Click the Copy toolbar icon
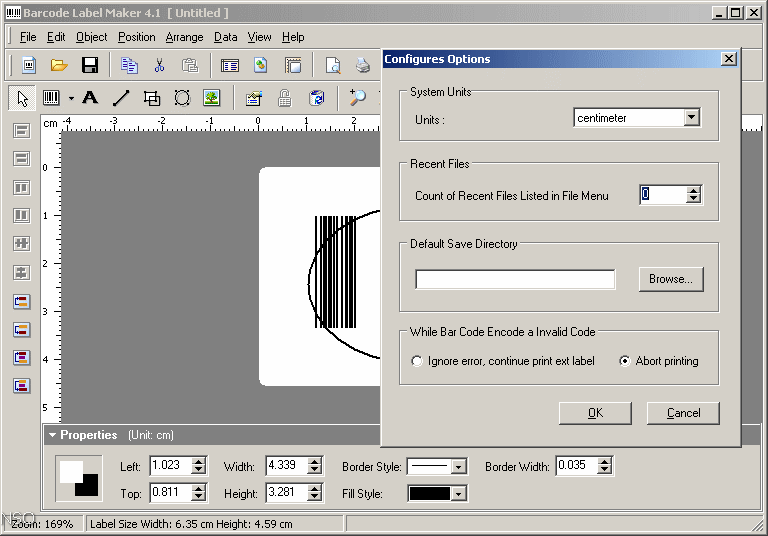This screenshot has width=768, height=536. click(129, 65)
